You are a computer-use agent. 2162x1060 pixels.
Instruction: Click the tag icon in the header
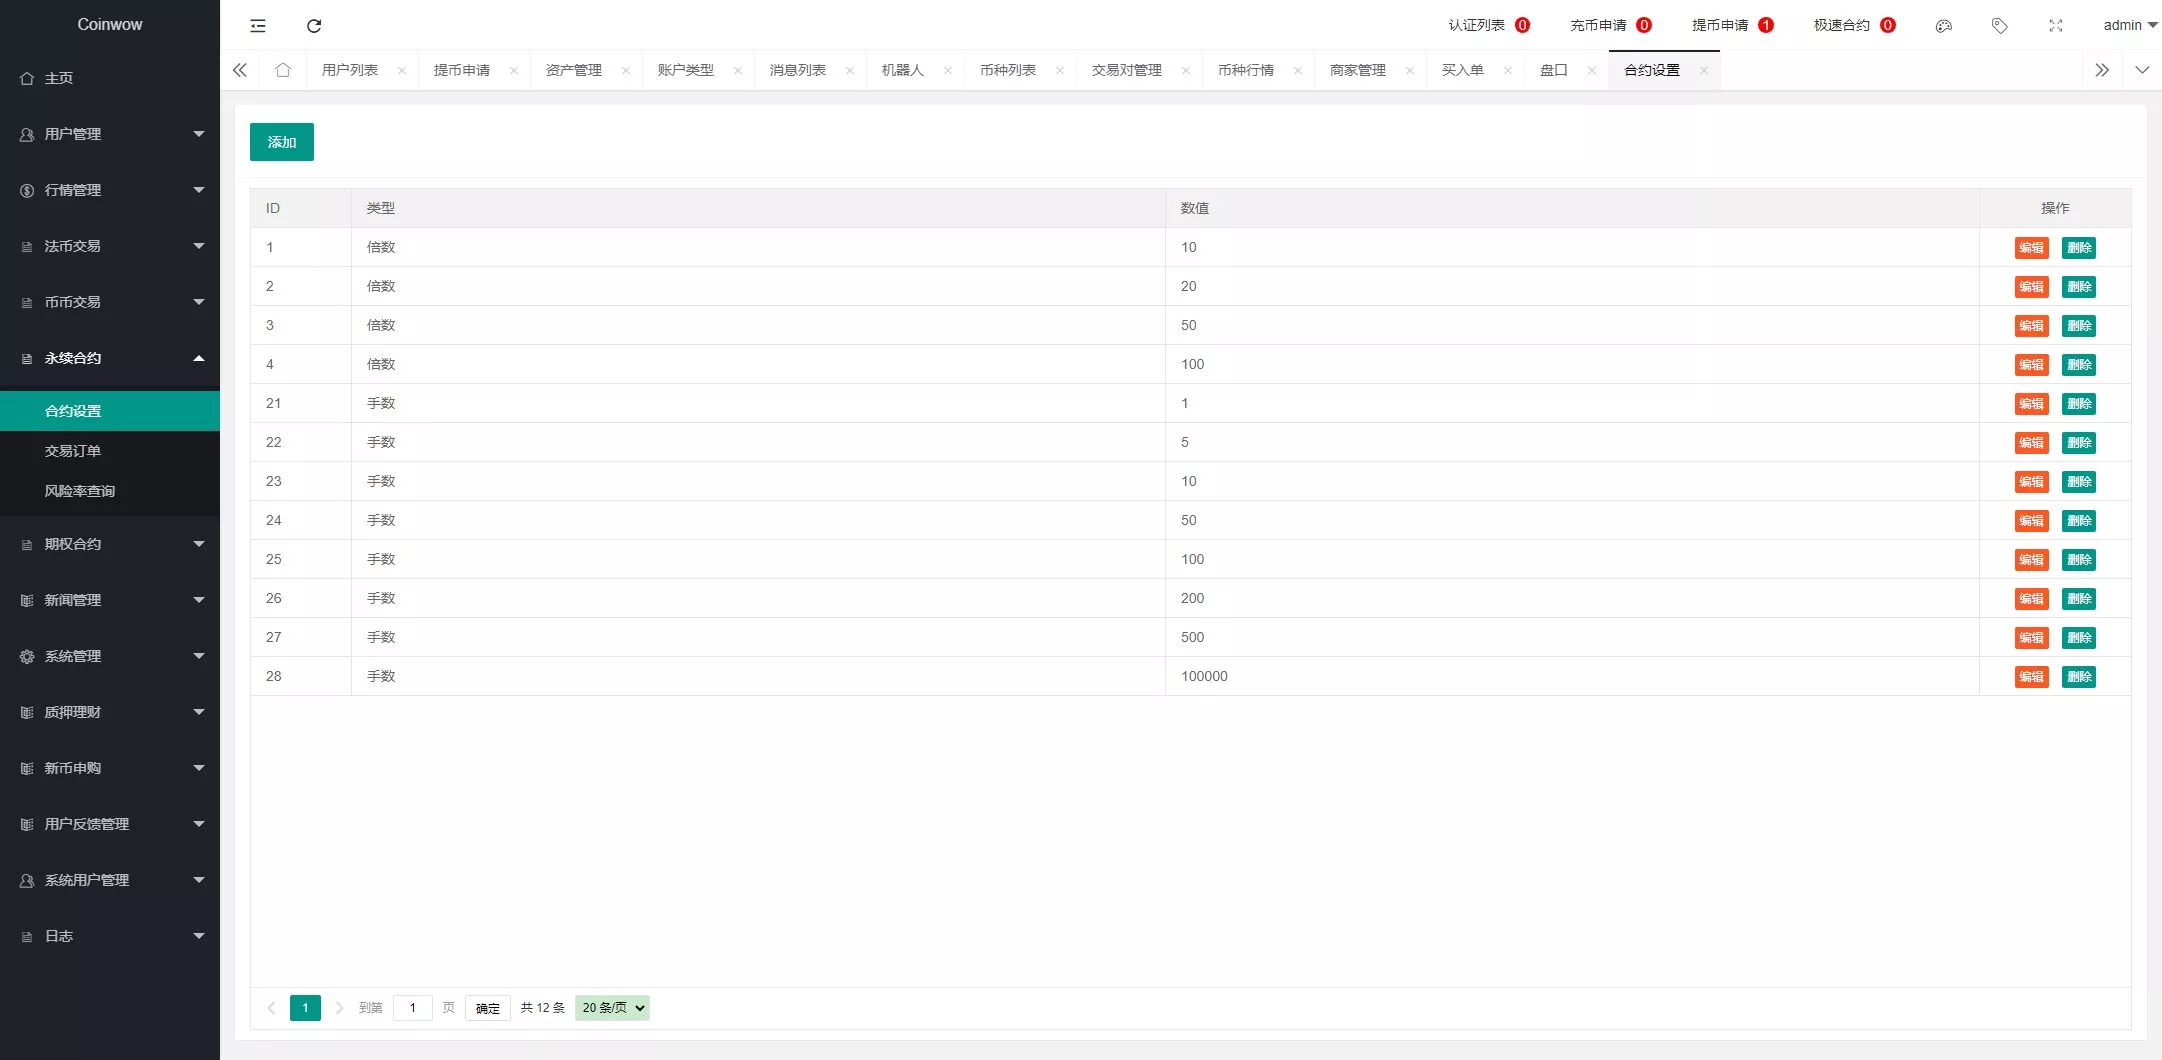(1999, 26)
